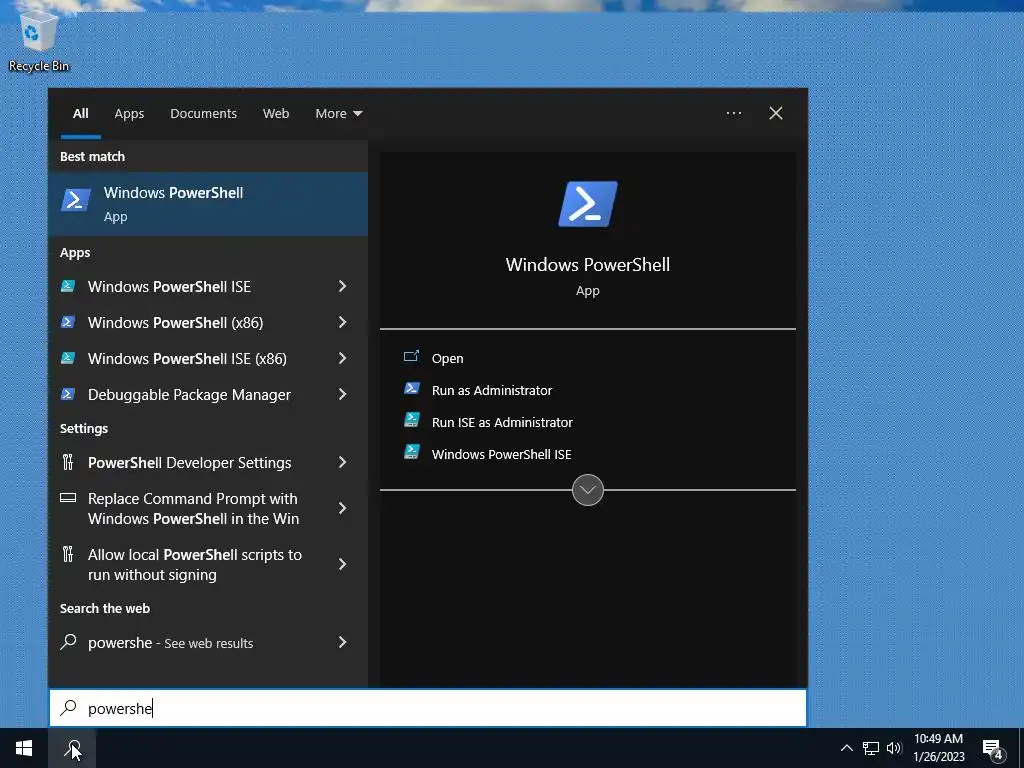1024x768 pixels.
Task: Click the Open action icon
Action: [411, 356]
